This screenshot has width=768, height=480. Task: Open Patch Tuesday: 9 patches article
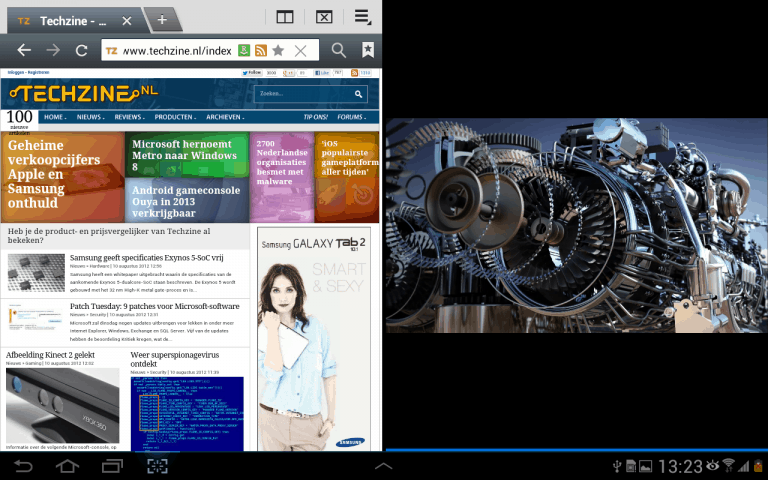coord(155,306)
